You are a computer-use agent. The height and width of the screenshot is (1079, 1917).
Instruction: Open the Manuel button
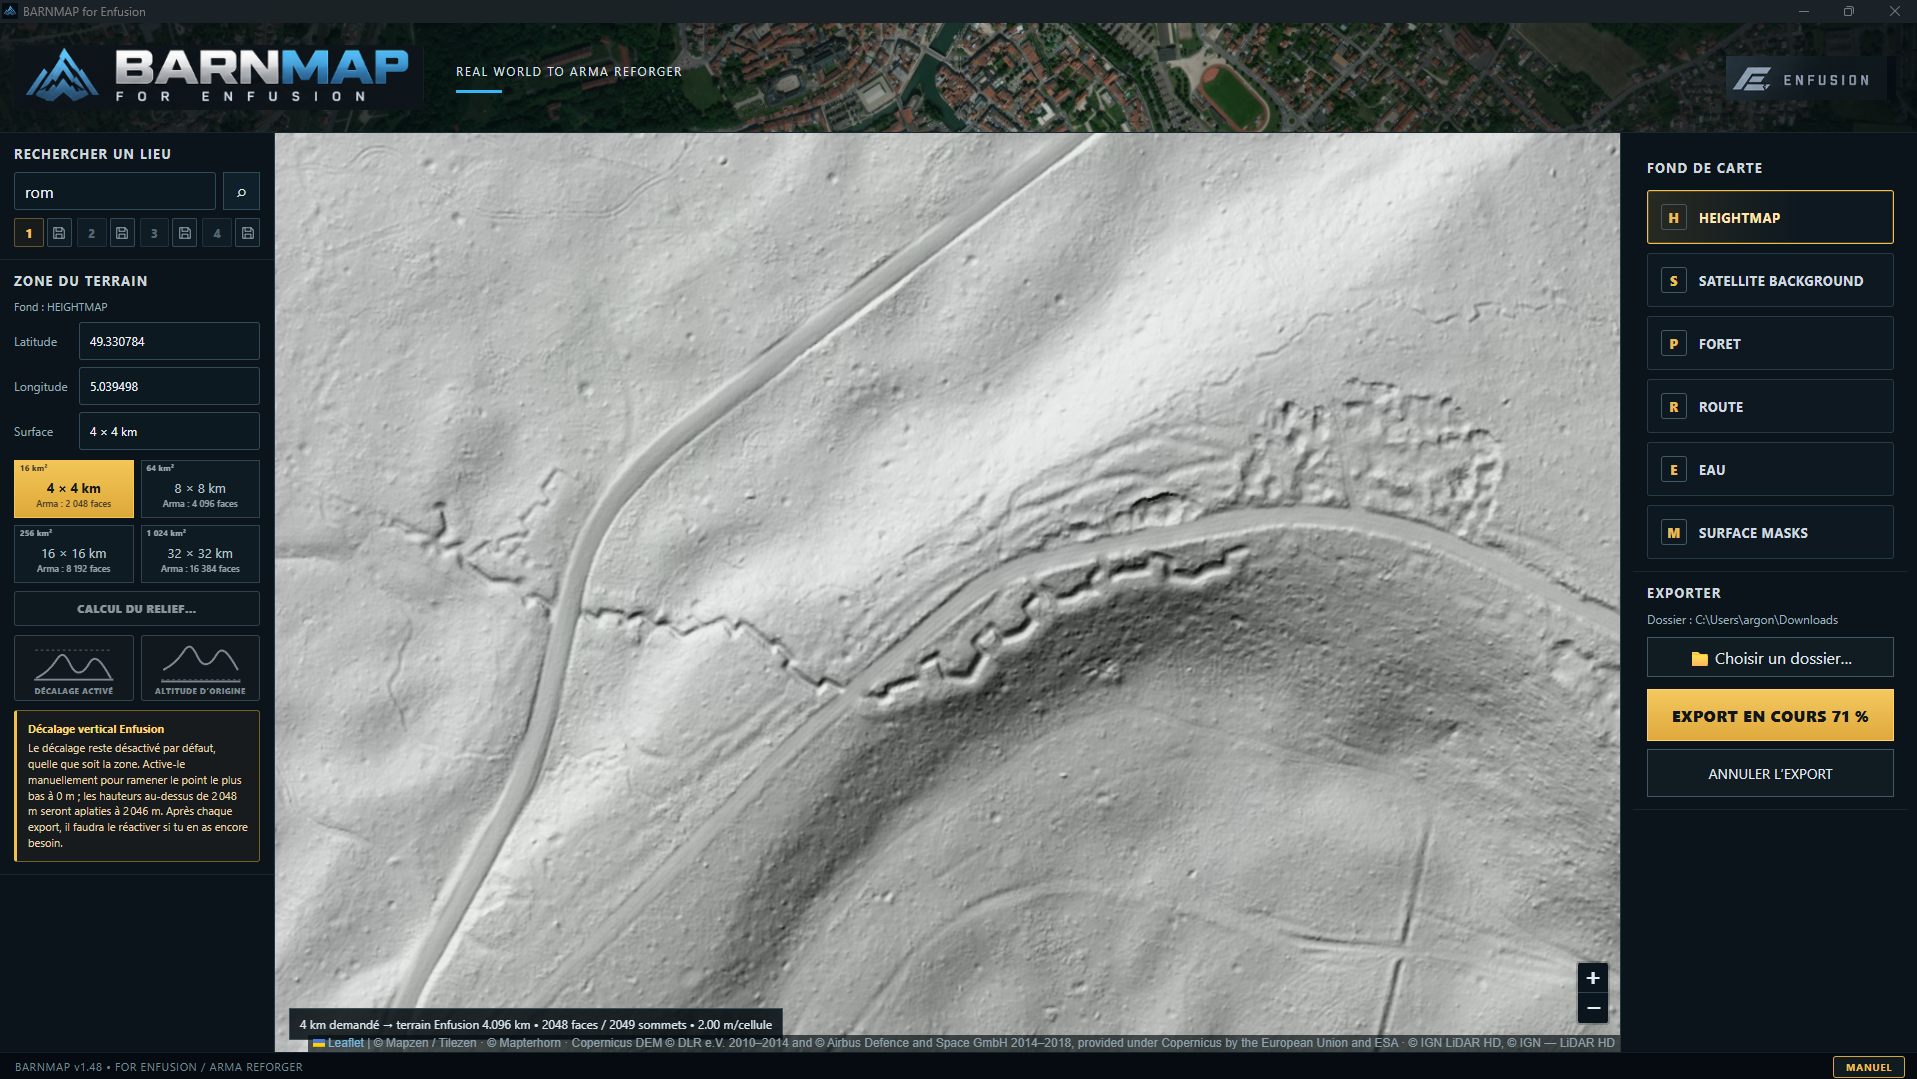(1868, 1067)
